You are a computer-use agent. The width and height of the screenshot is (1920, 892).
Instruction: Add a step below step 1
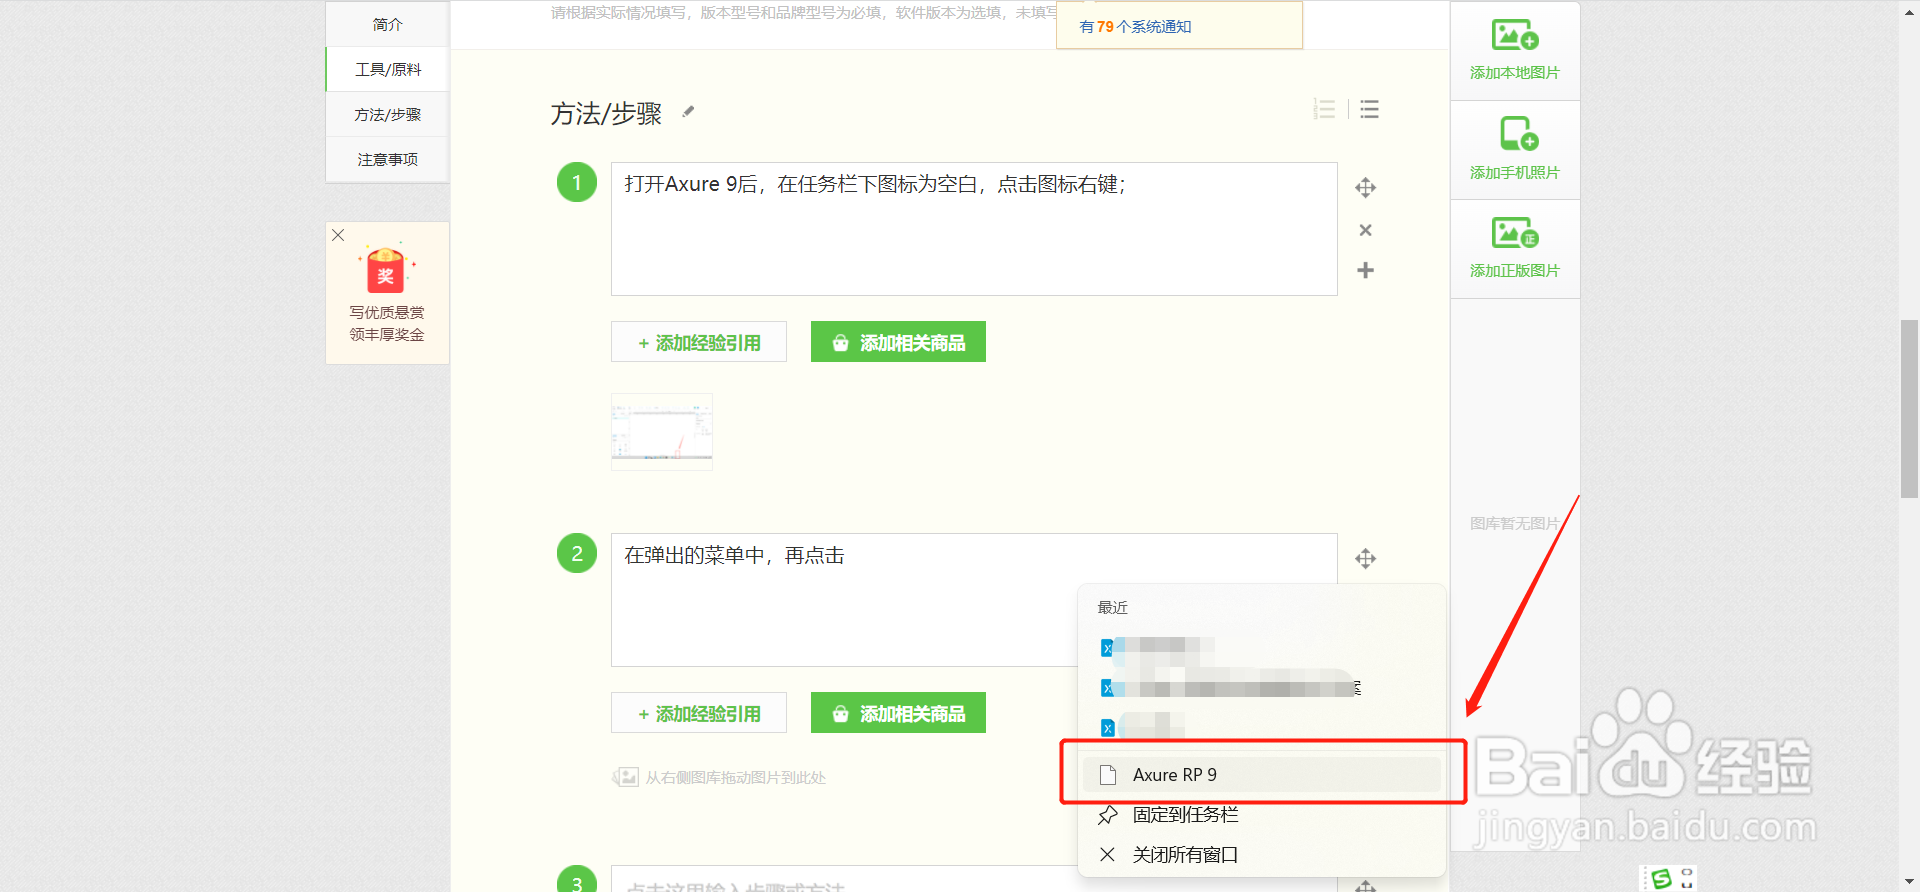(x=1365, y=270)
